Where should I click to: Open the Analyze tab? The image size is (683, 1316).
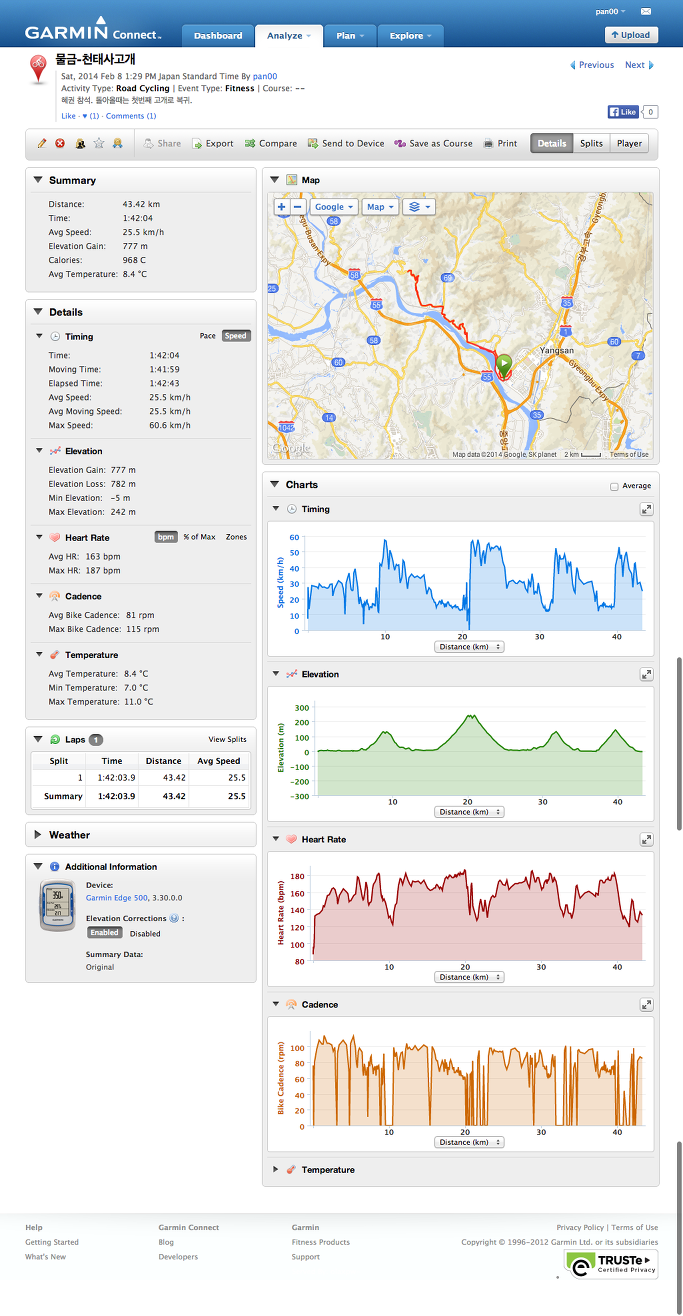[x=289, y=36]
